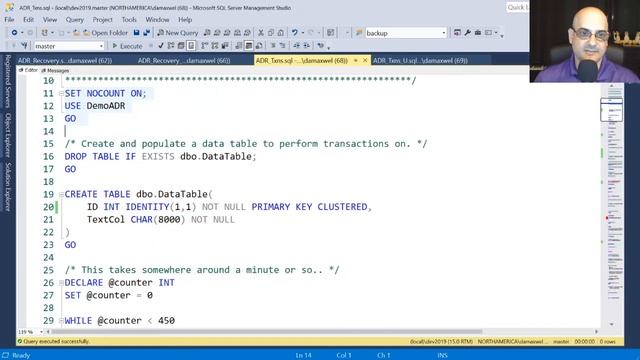Open the Solution Explorer side tab

8,187
